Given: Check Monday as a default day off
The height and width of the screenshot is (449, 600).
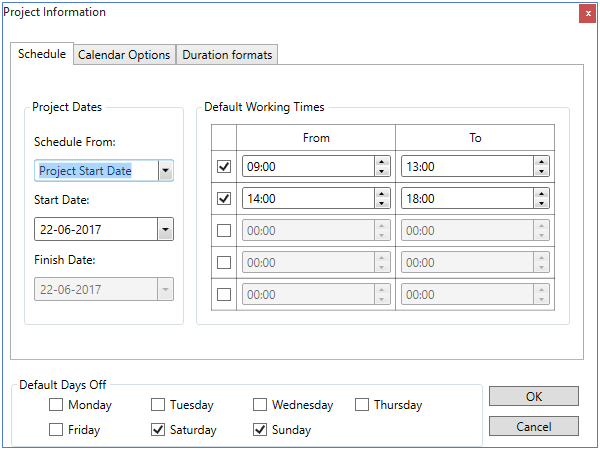Looking at the screenshot, I should pos(56,405).
